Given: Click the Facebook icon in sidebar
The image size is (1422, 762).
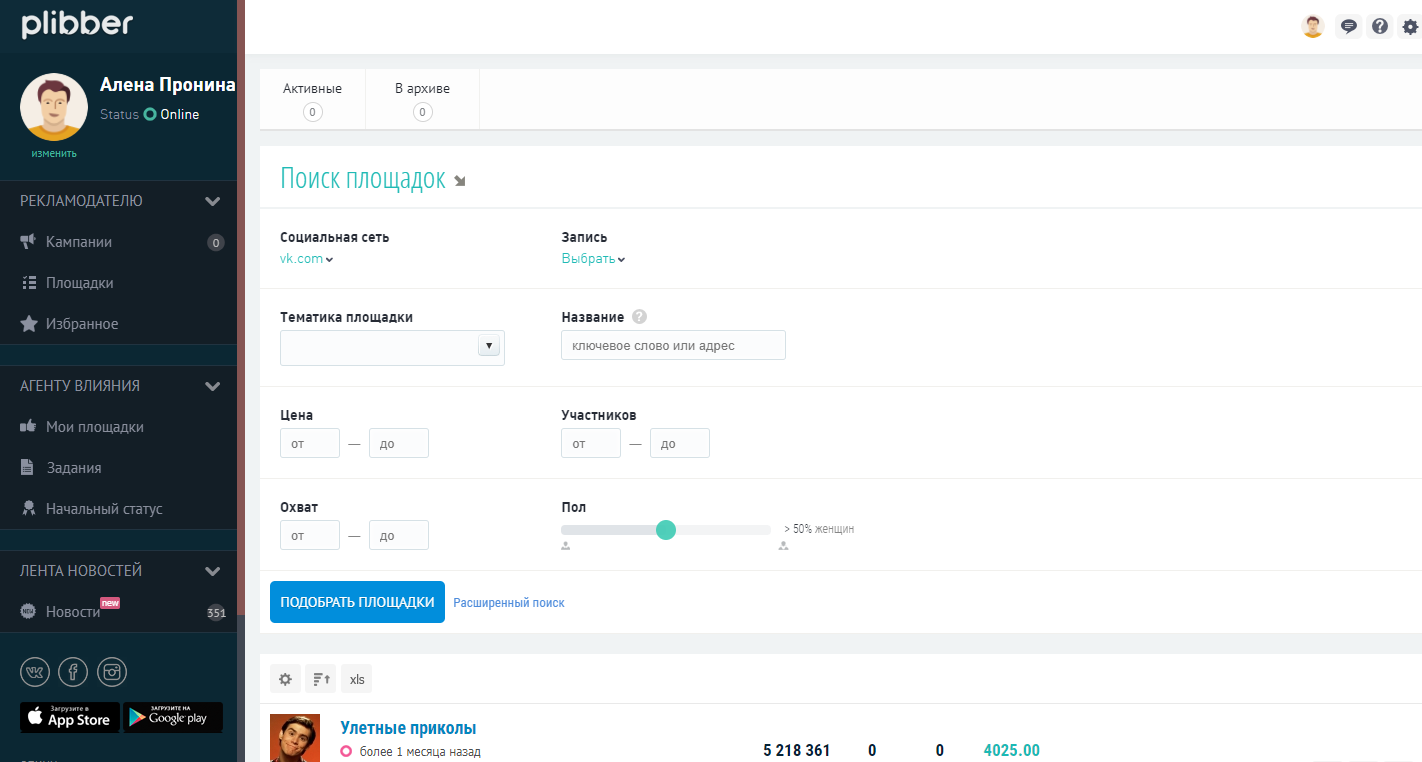Looking at the screenshot, I should pyautogui.click(x=73, y=673).
